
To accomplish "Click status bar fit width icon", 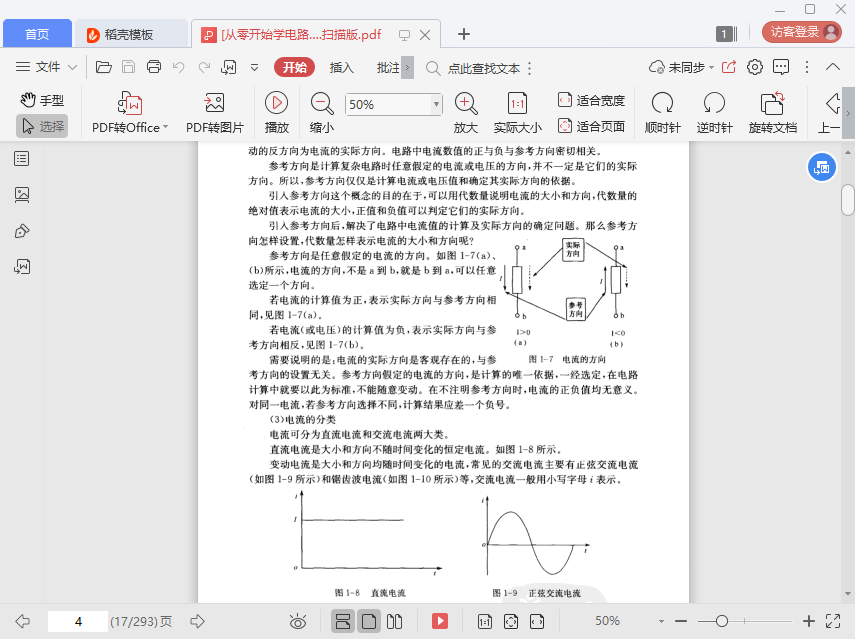I will (x=537, y=621).
